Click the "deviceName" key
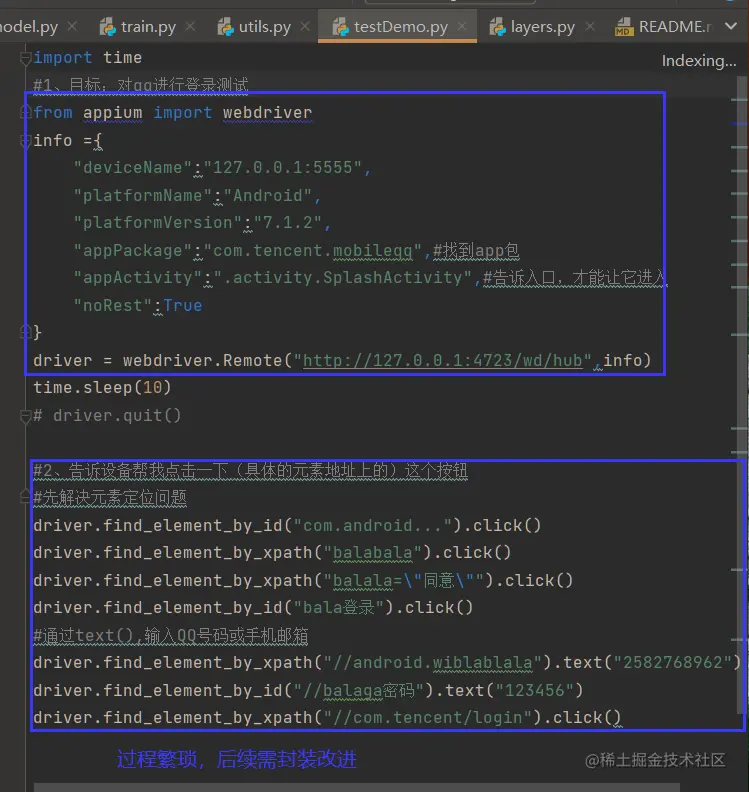This screenshot has width=749, height=792. pos(132,168)
